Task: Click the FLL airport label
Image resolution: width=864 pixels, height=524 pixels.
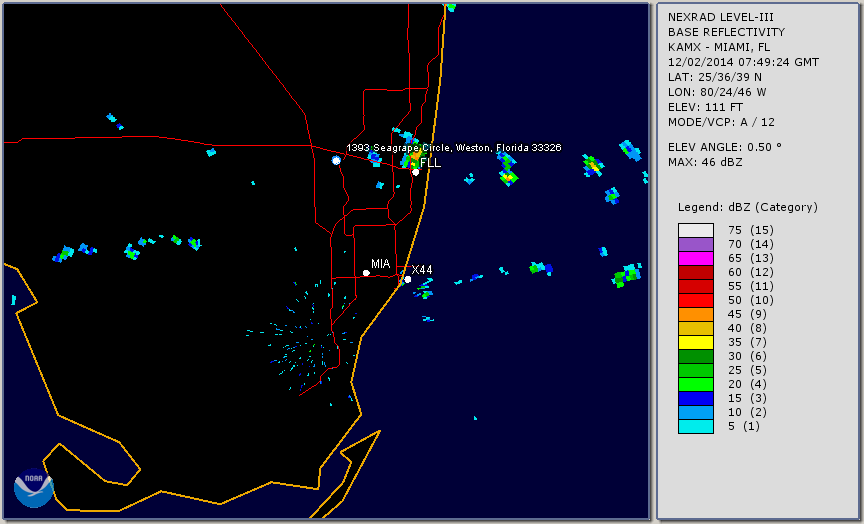Action: point(430,163)
